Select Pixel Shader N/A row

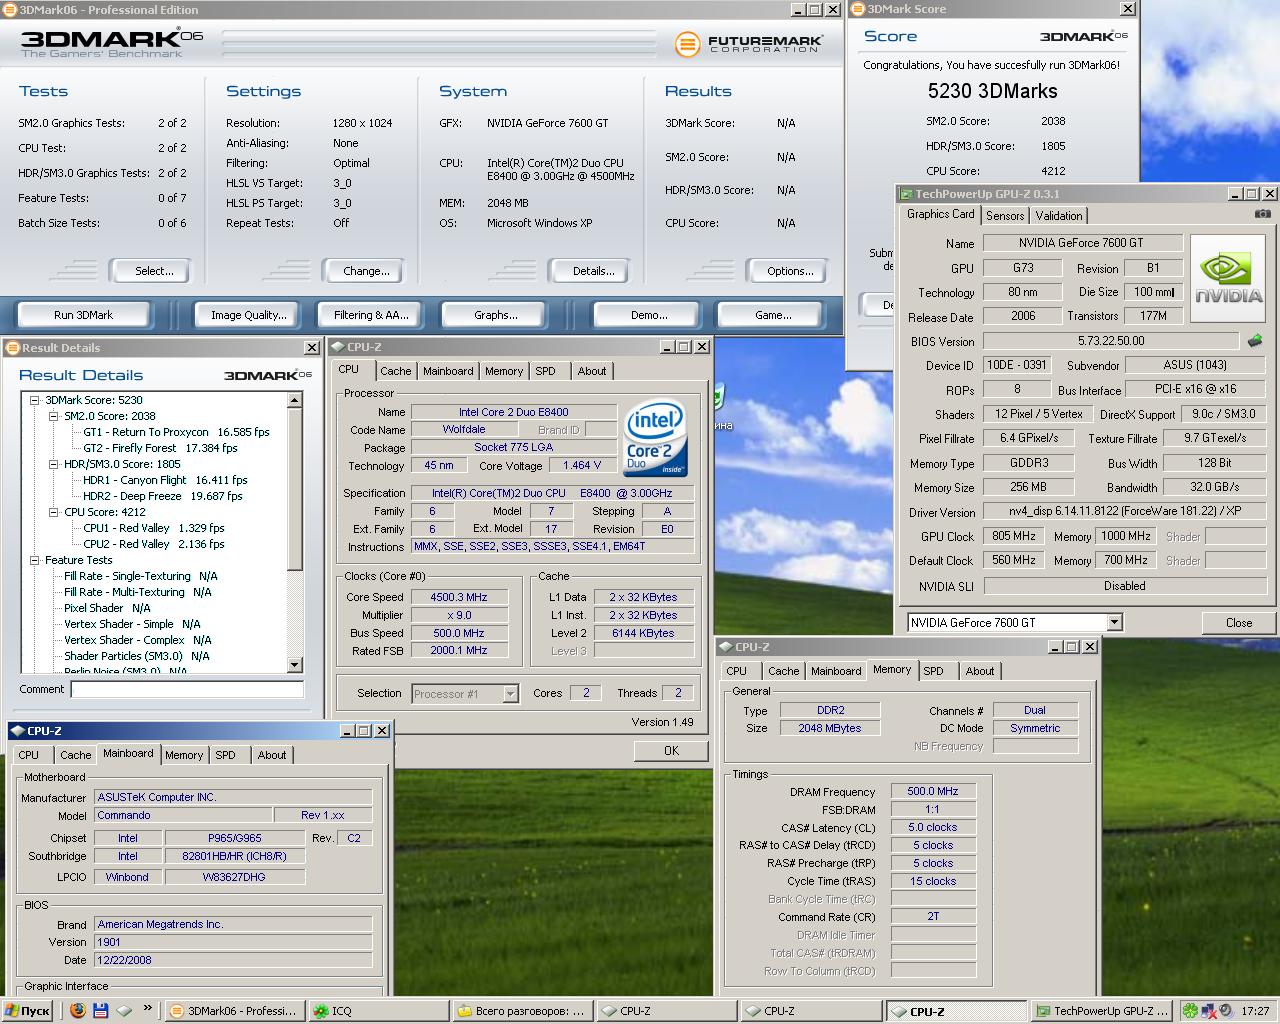click(x=107, y=608)
